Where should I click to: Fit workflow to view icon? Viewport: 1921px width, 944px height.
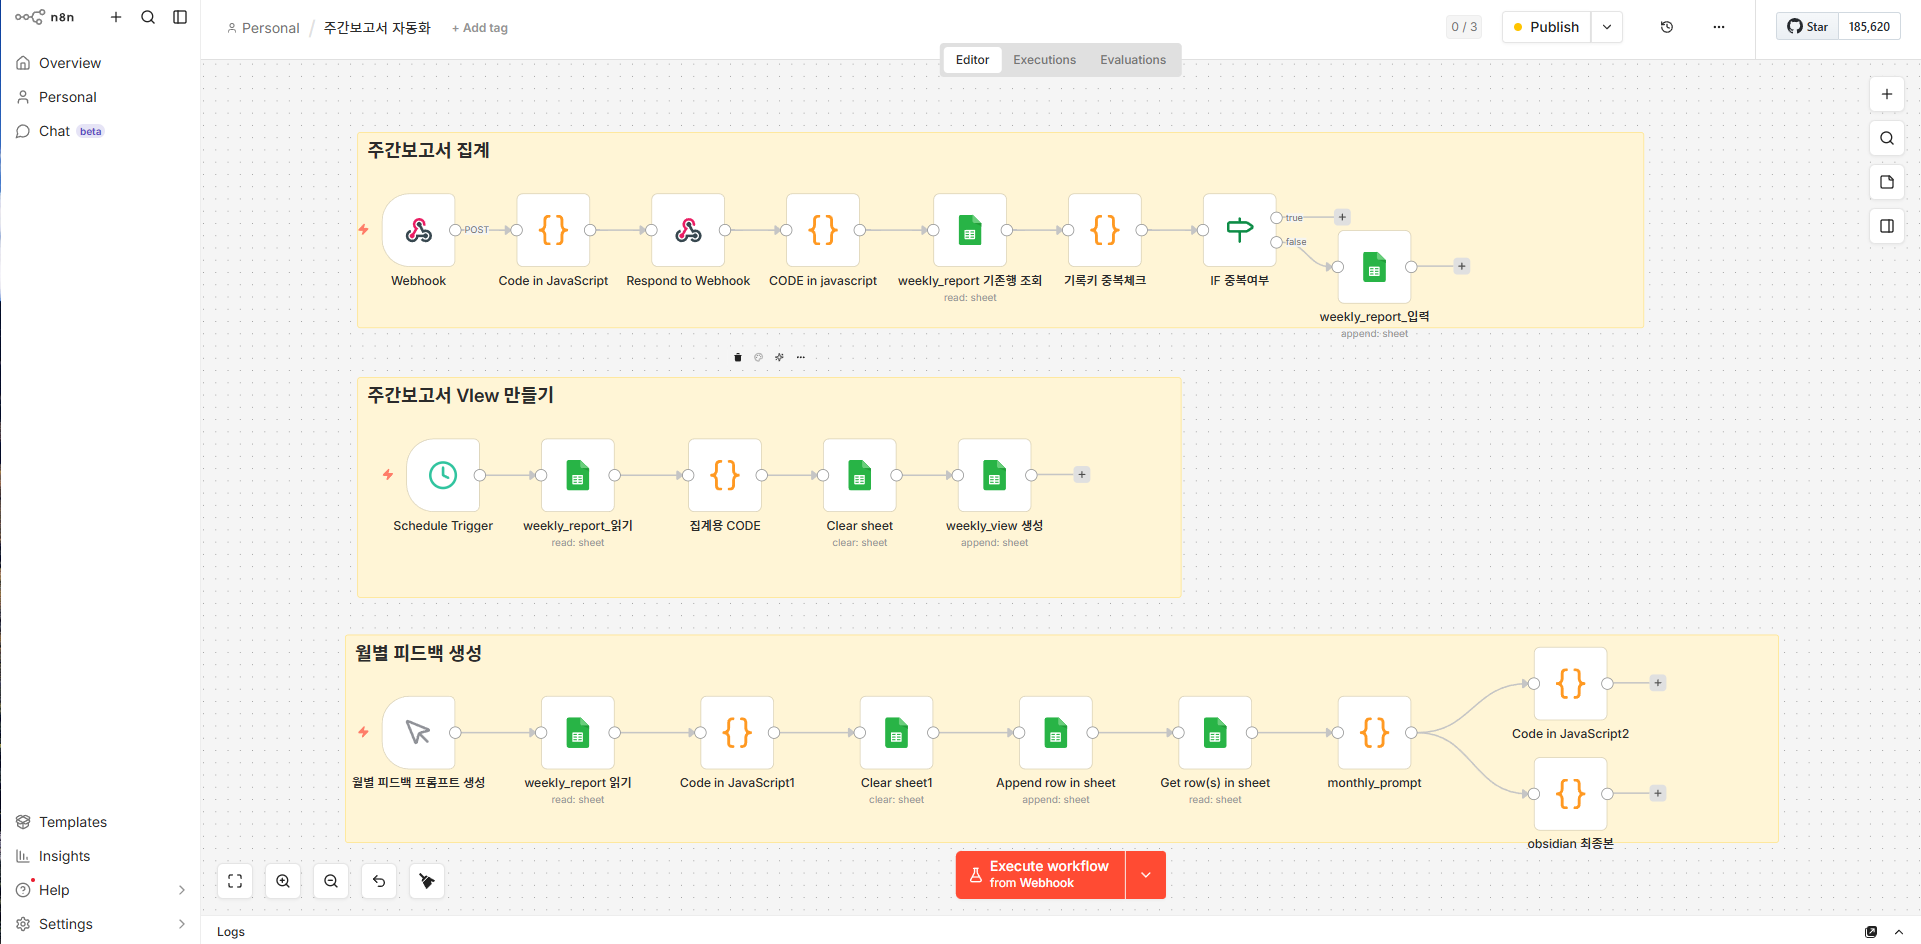tap(235, 881)
